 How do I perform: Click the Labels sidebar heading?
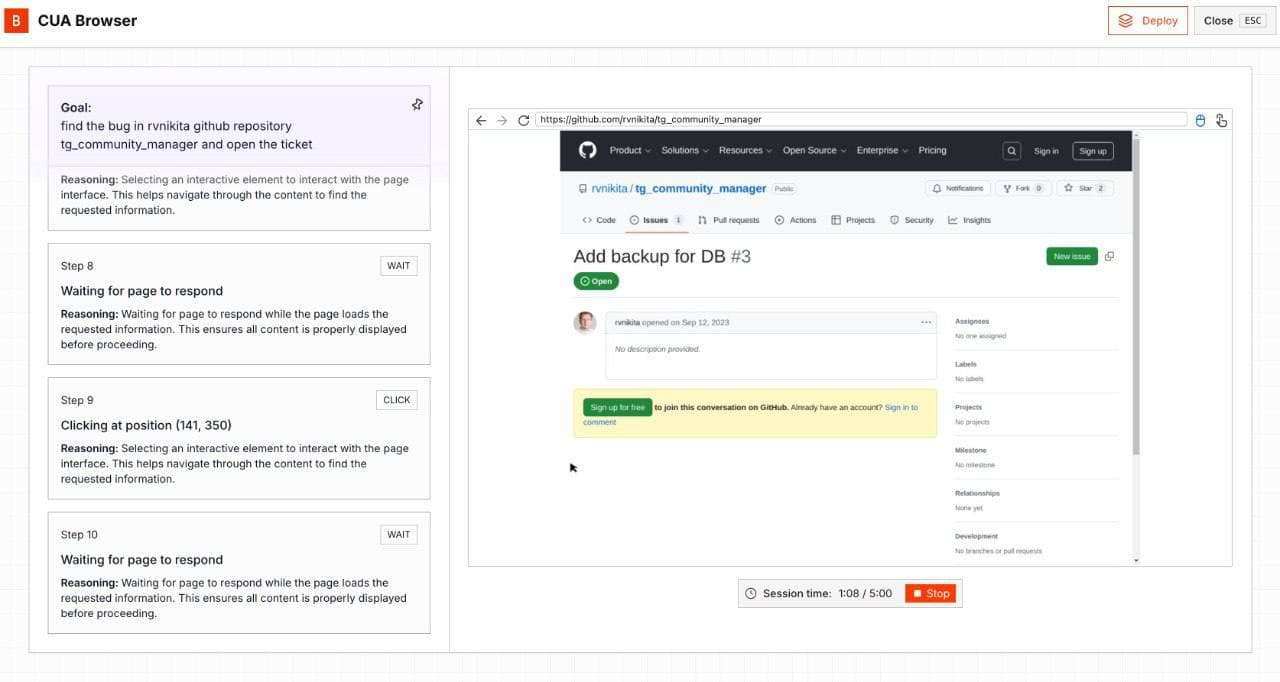(x=966, y=364)
